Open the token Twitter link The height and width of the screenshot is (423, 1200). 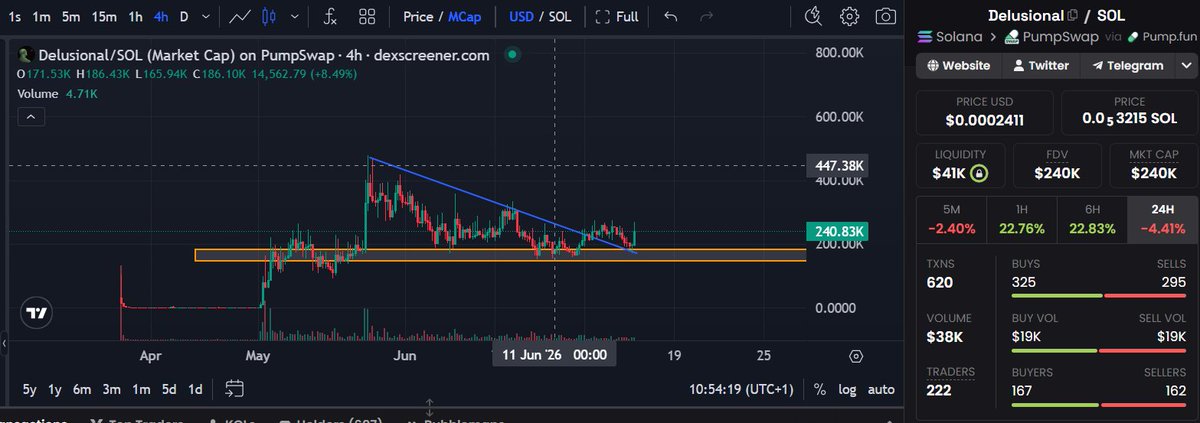pos(1041,65)
